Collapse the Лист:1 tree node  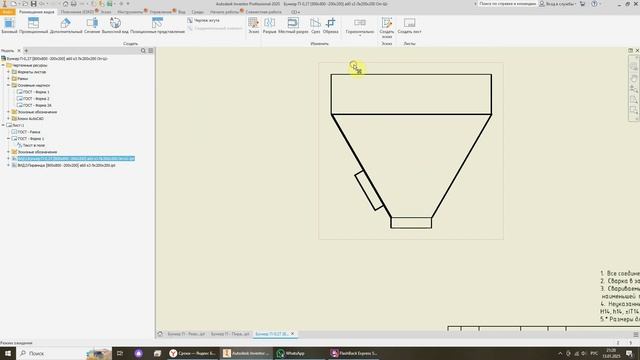[3, 125]
